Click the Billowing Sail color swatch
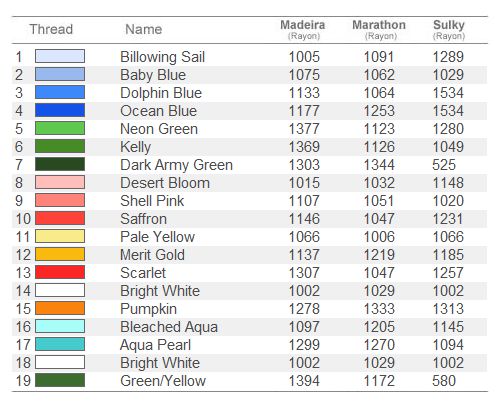 (x=60, y=56)
